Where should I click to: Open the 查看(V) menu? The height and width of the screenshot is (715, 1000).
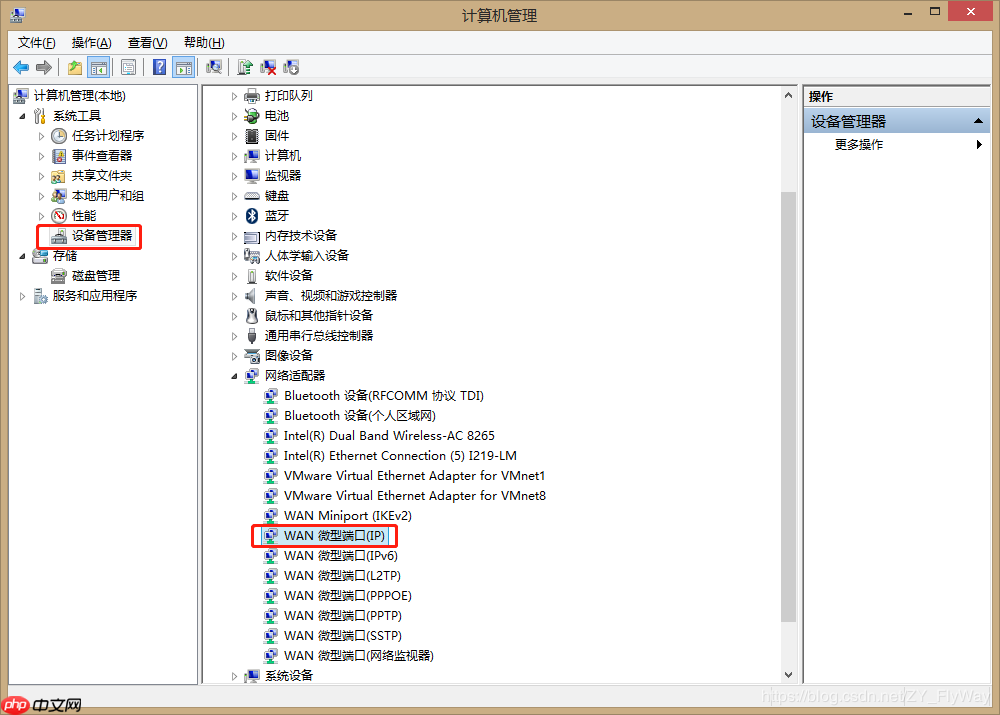(x=146, y=42)
